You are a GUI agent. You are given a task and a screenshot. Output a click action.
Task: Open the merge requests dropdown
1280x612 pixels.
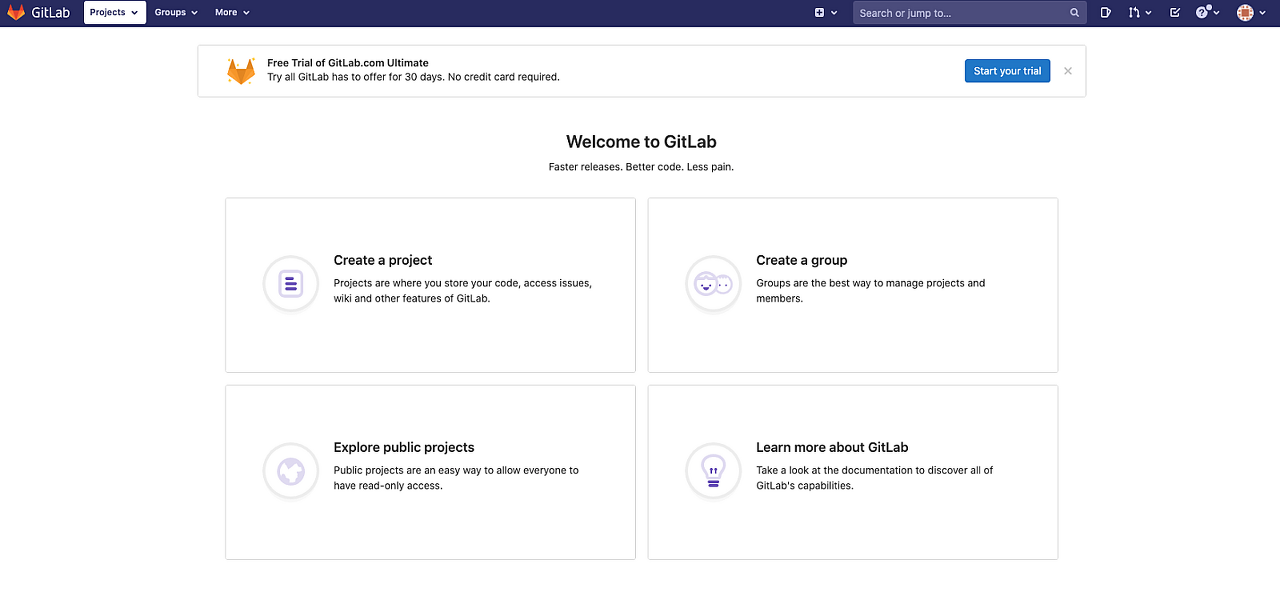click(x=1140, y=13)
